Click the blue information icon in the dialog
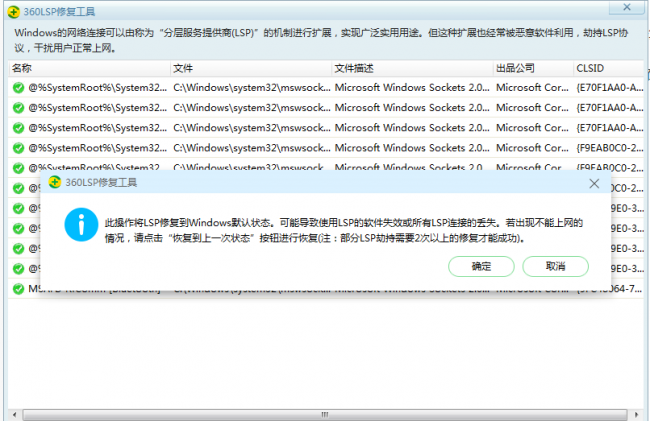Viewport: 650px width, 421px height. (x=81, y=225)
